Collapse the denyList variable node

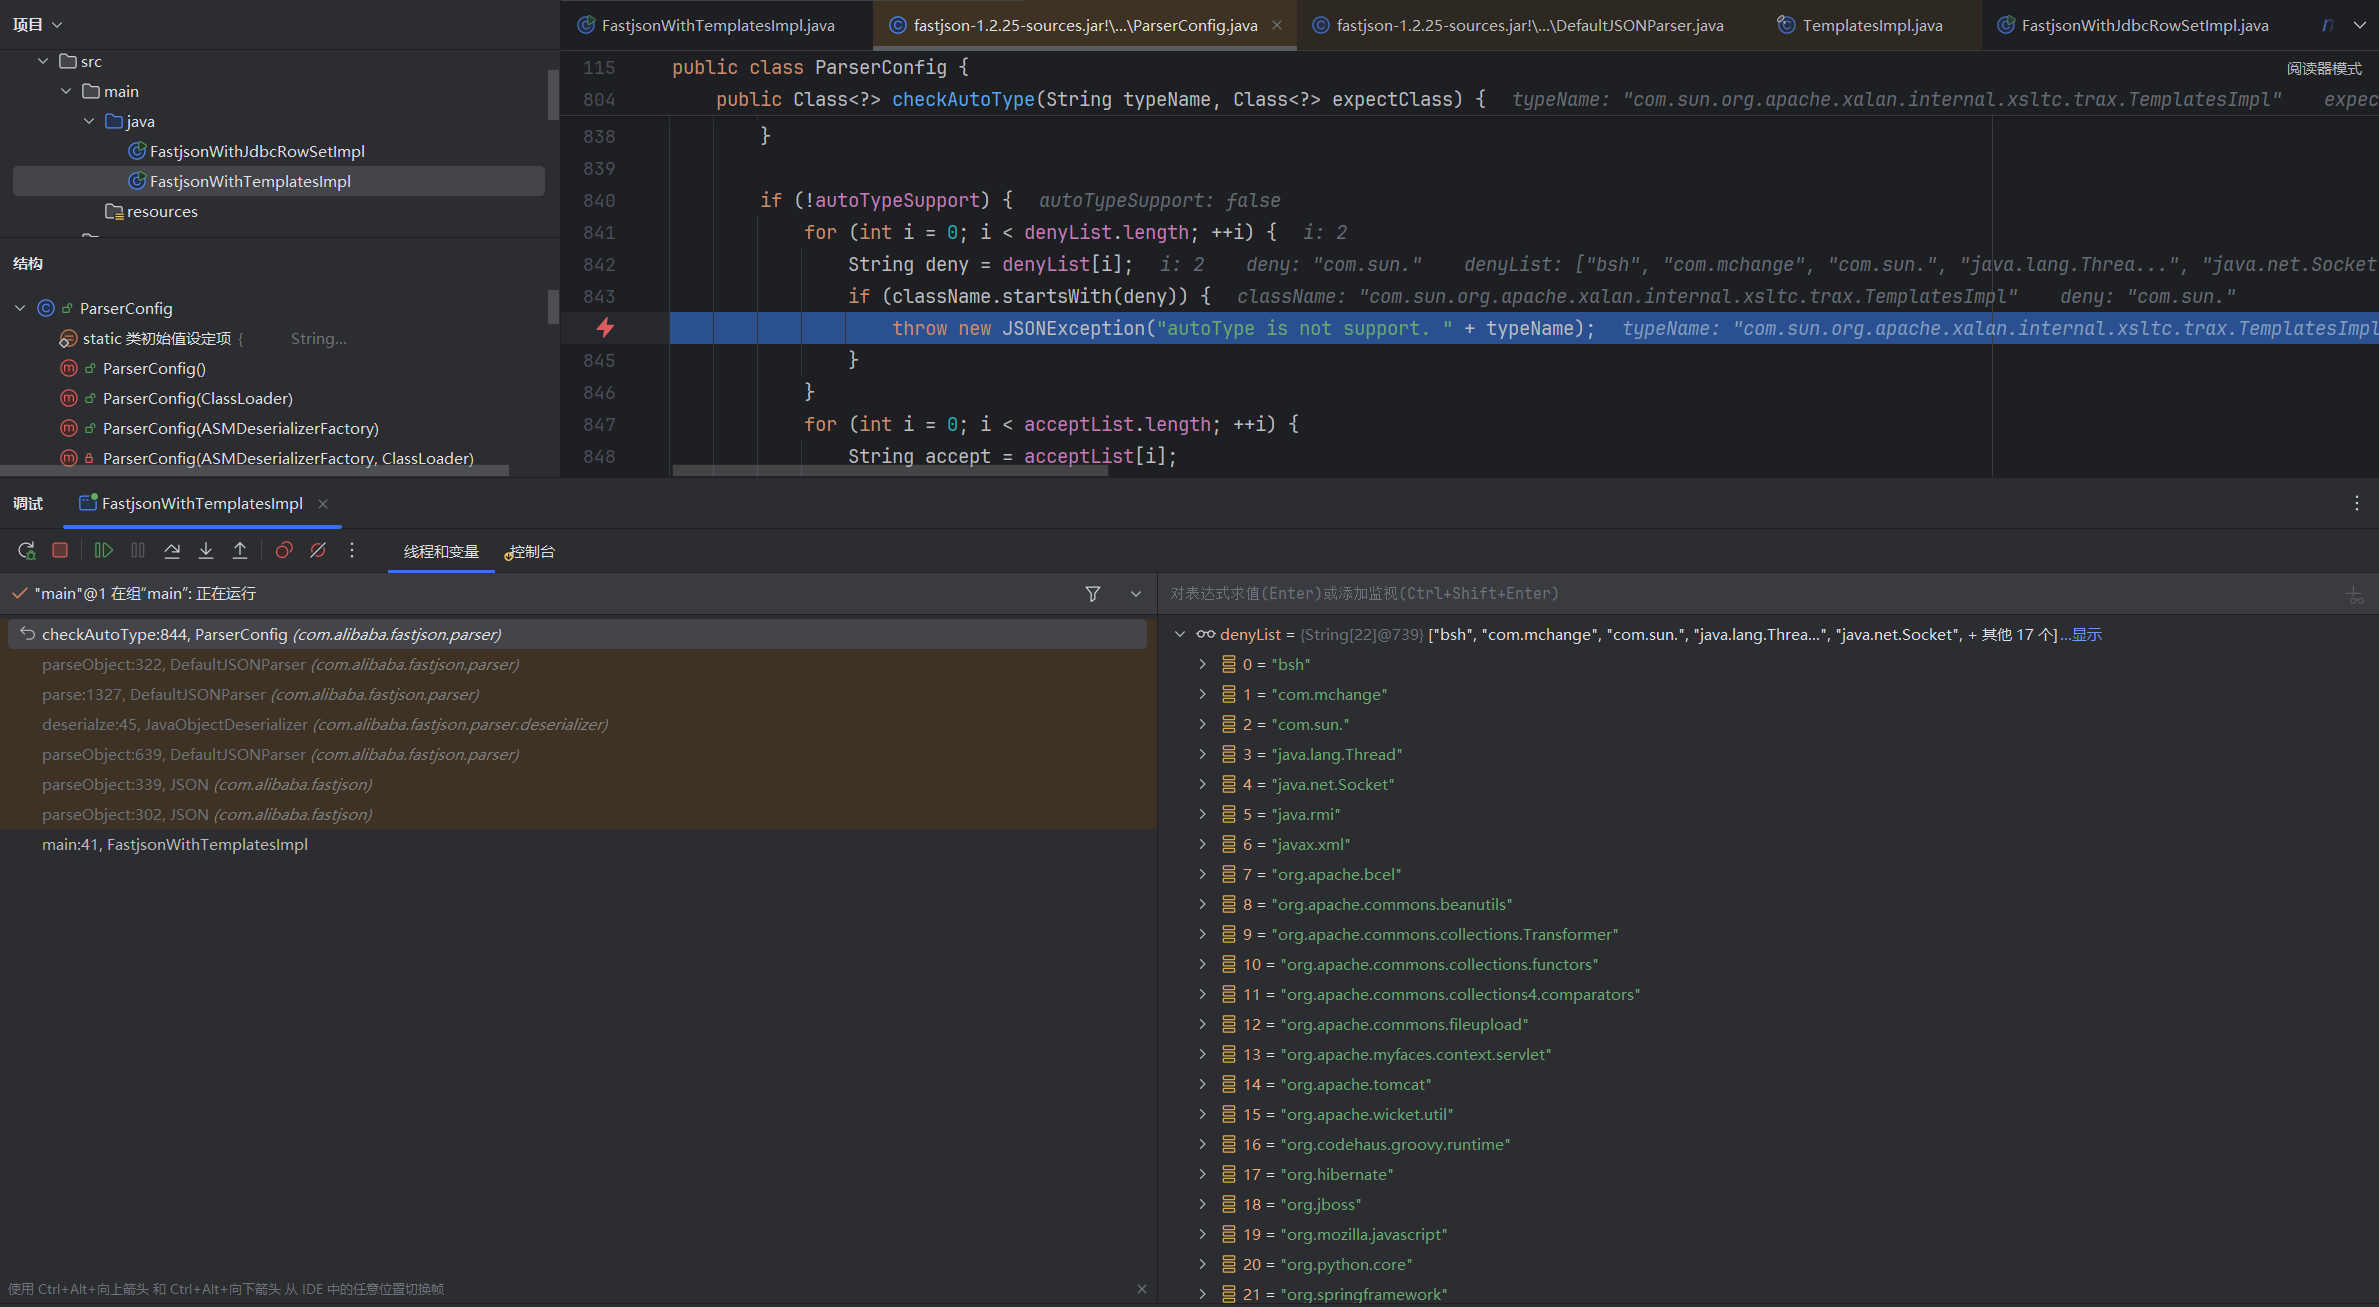(1180, 634)
